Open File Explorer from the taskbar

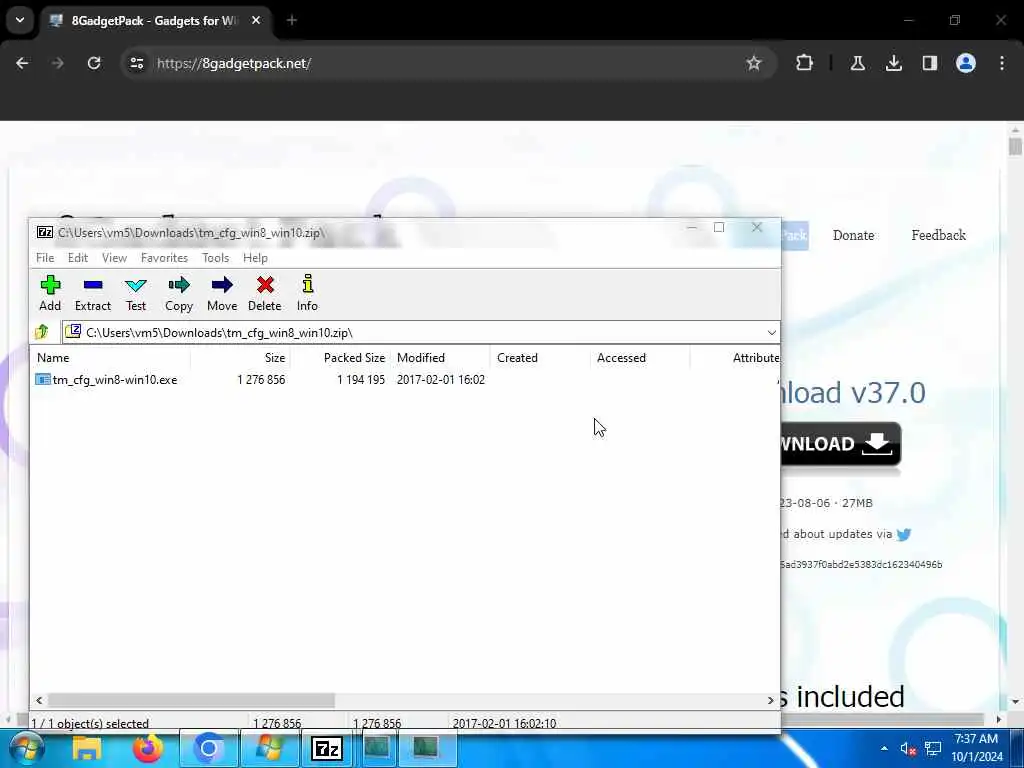click(x=86, y=748)
